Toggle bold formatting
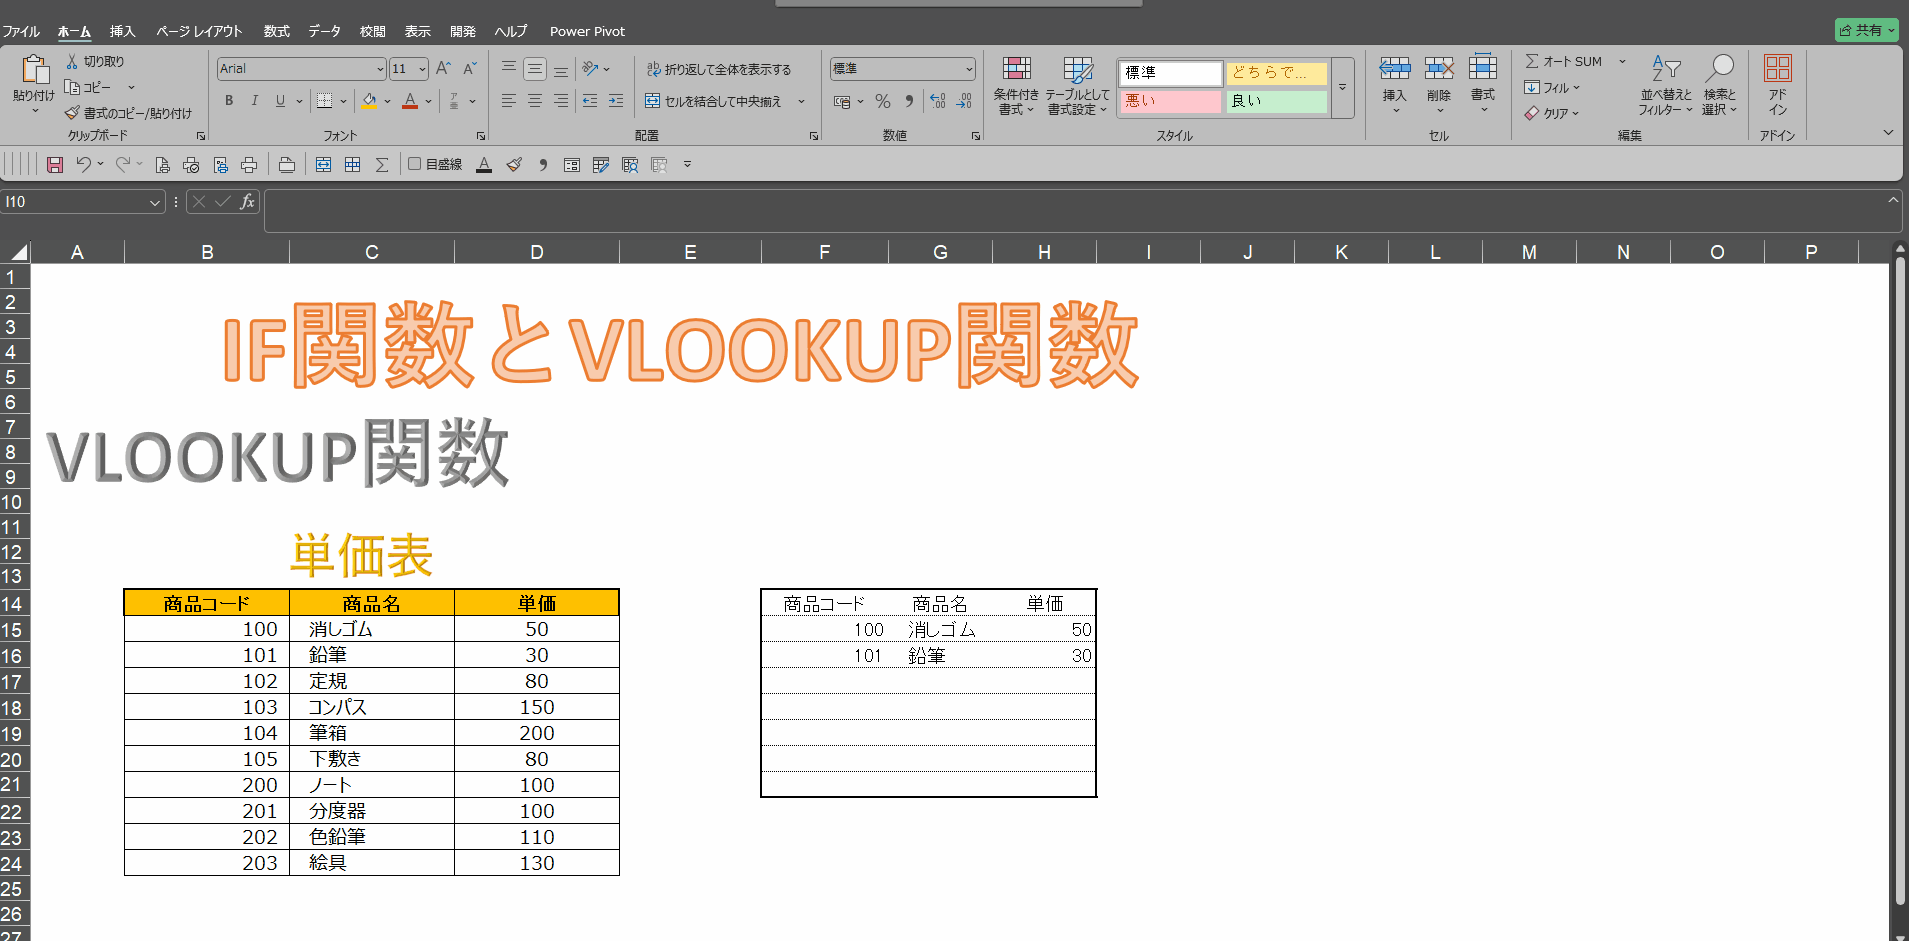Viewport: 1909px width, 941px height. click(229, 101)
